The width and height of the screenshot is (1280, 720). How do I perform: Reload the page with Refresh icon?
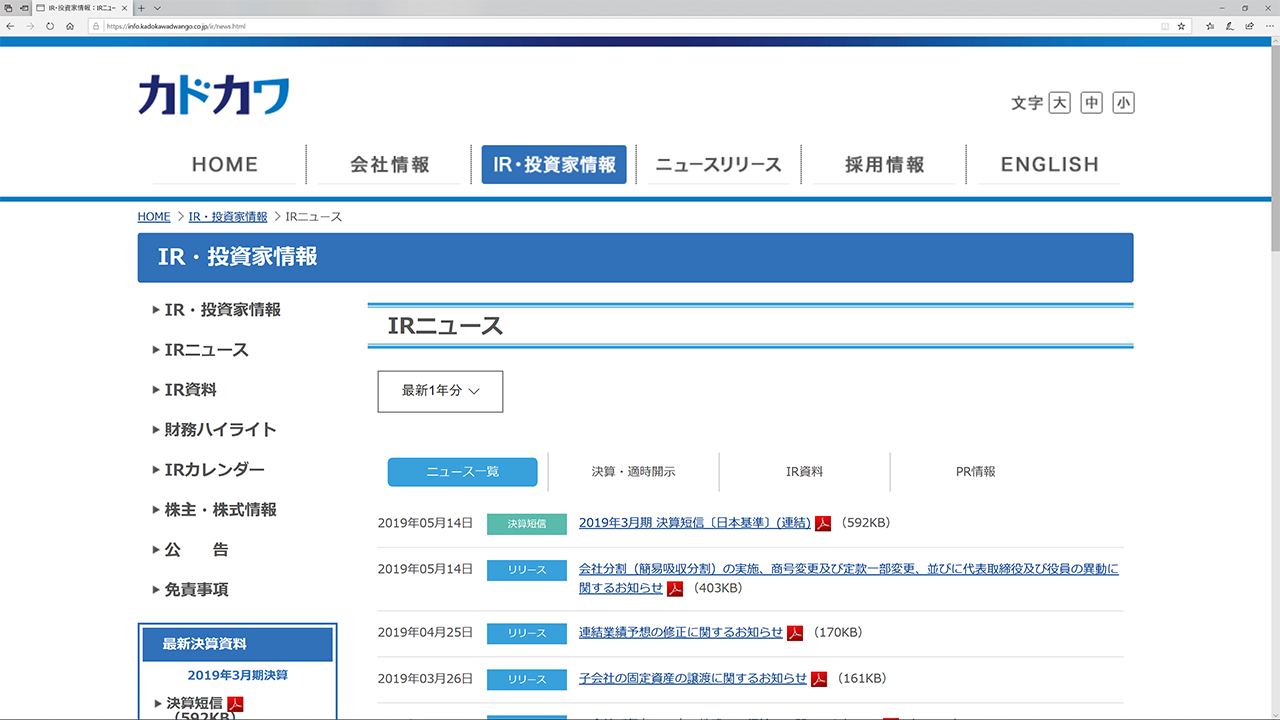coord(50,26)
